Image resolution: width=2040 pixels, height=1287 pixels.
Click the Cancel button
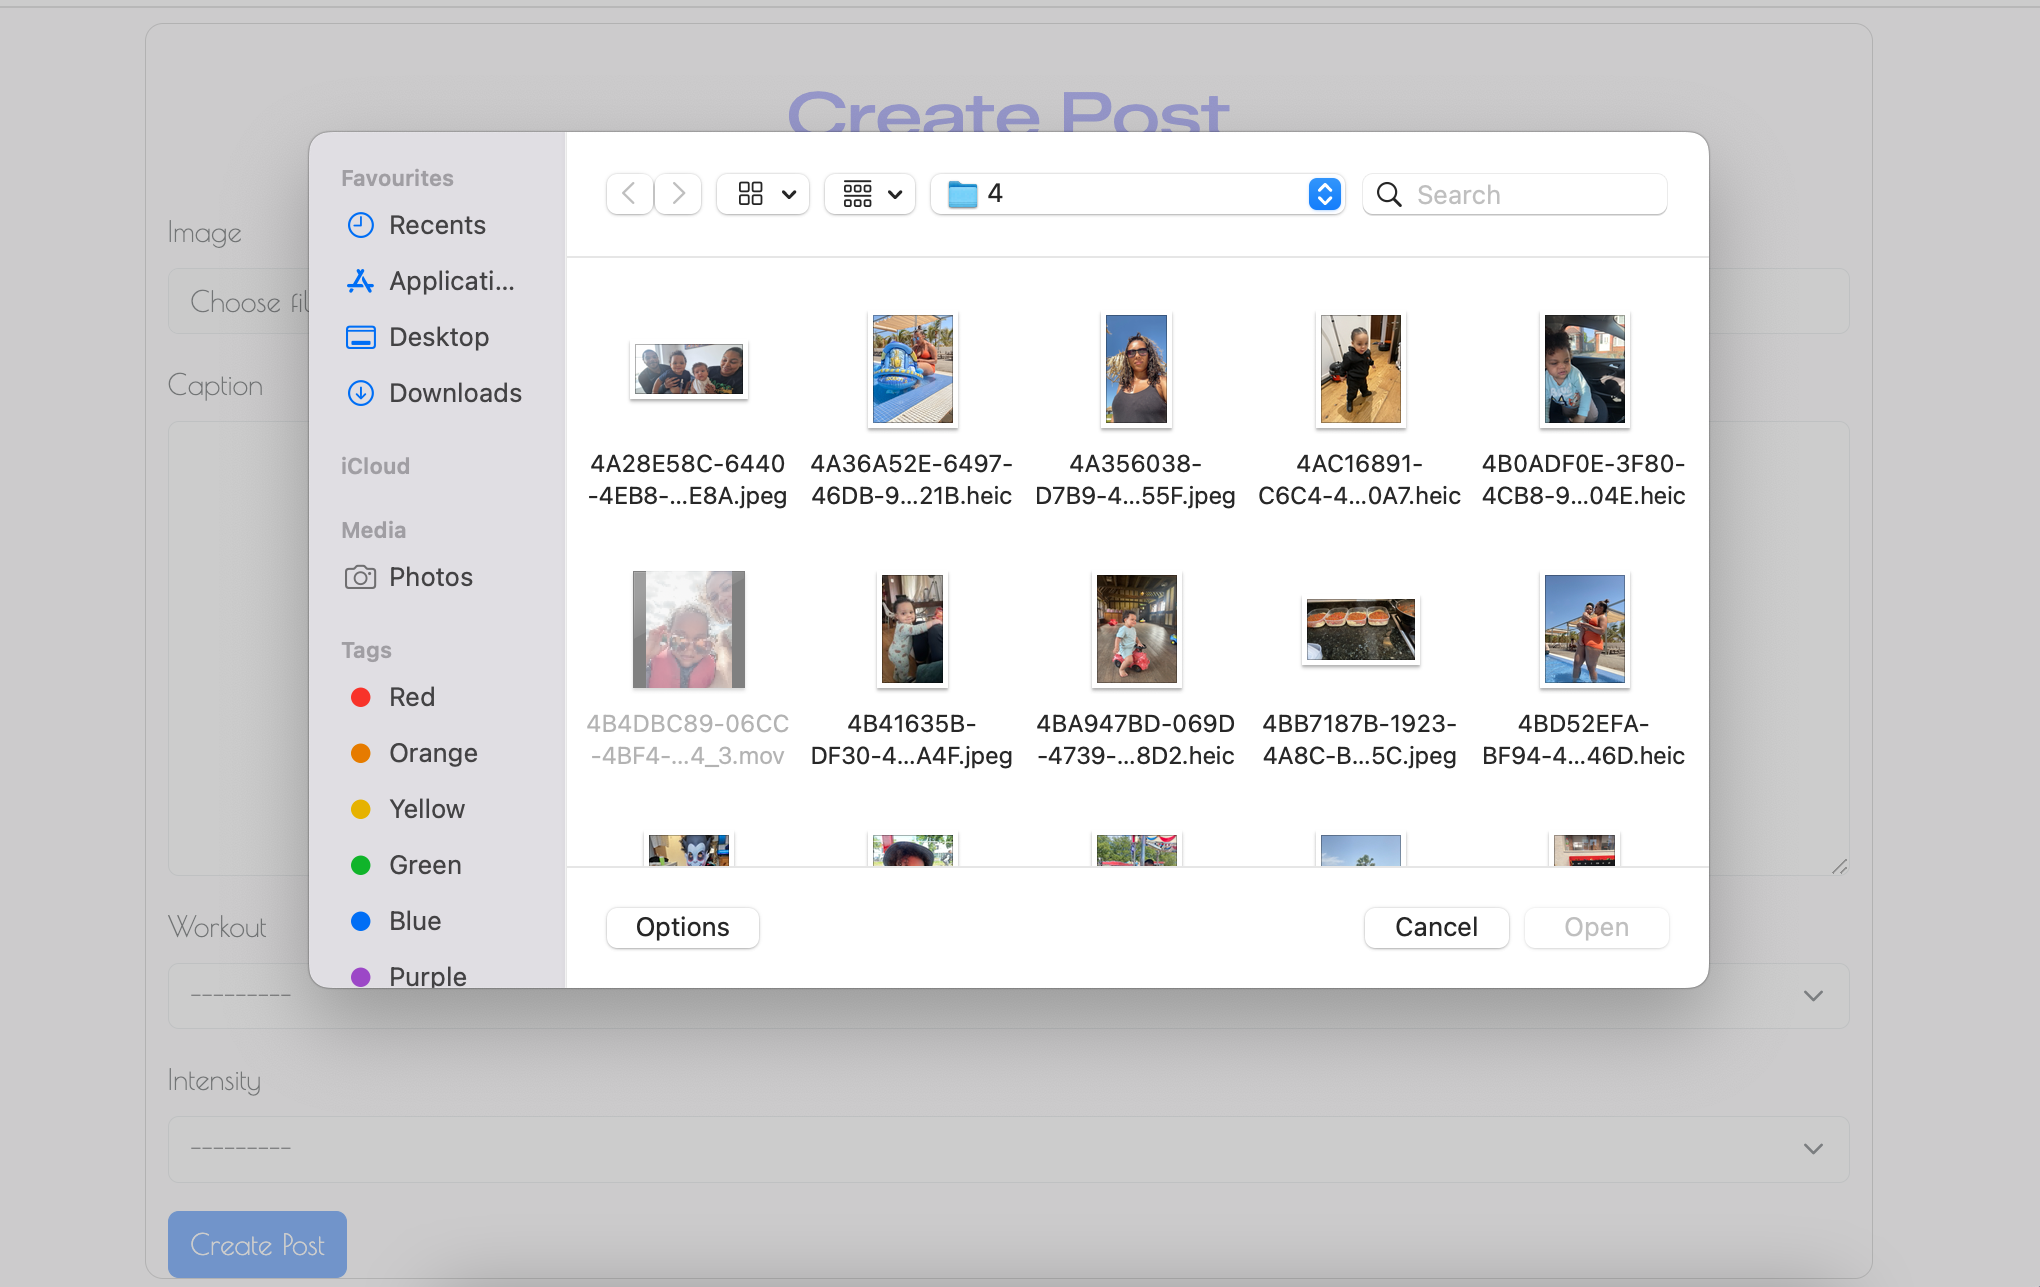(1436, 927)
